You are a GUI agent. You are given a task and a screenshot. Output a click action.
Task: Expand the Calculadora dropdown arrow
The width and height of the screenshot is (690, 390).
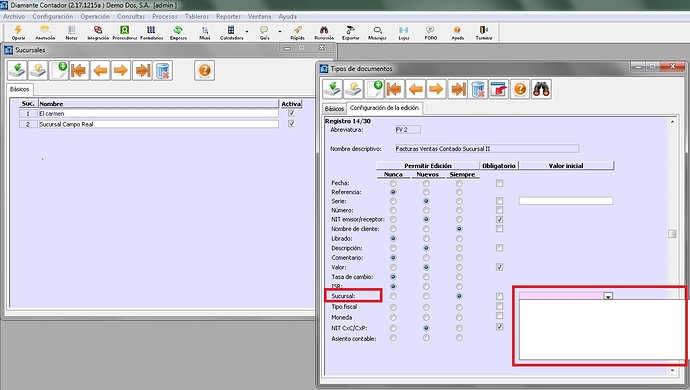pos(247,32)
